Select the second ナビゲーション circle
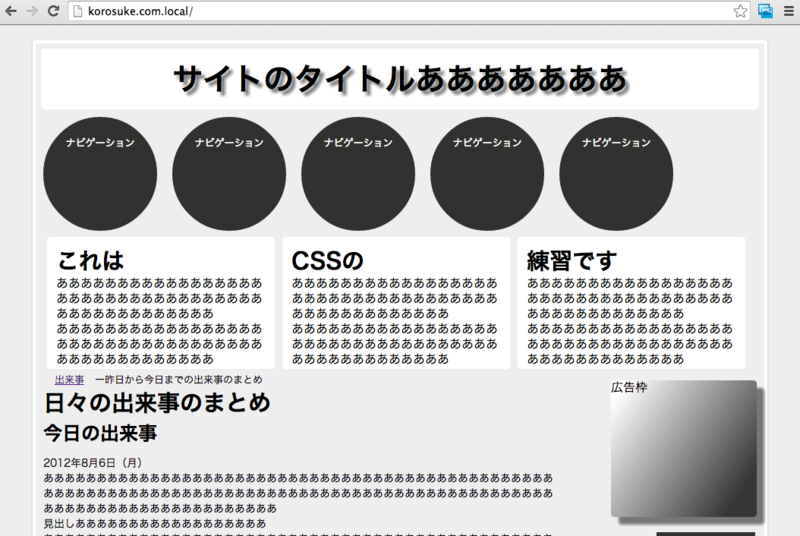Image resolution: width=800 pixels, height=536 pixels. point(229,173)
